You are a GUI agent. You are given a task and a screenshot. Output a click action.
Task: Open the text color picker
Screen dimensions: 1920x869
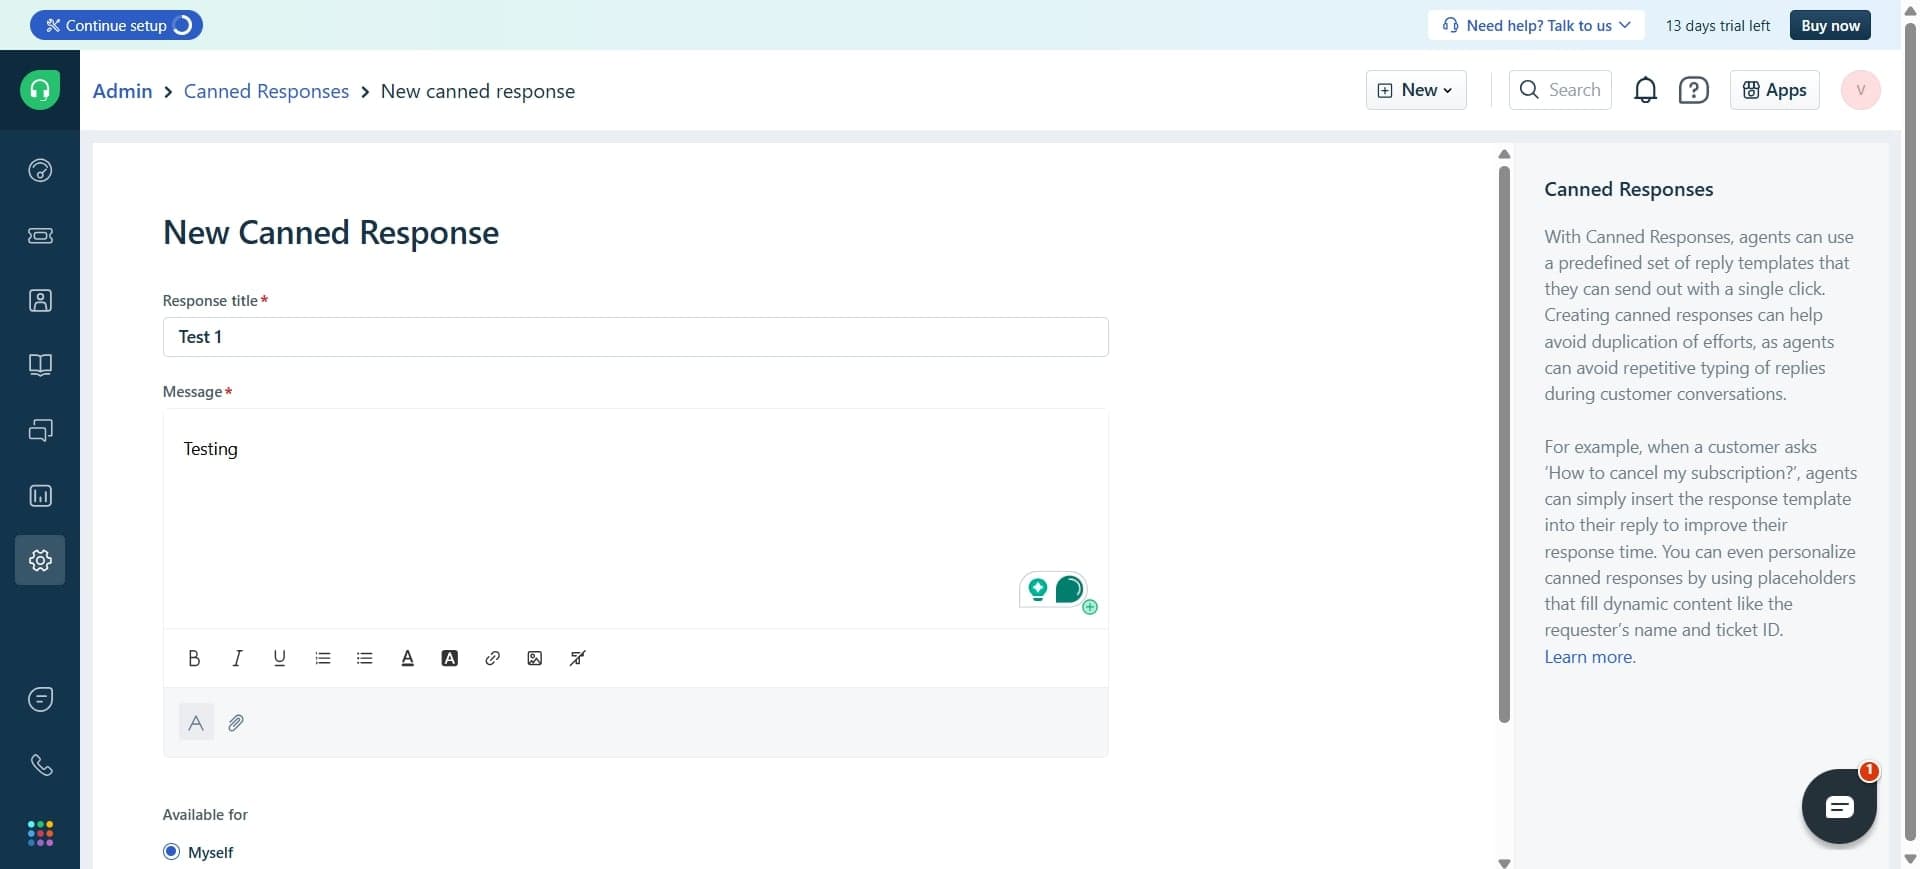tap(407, 658)
